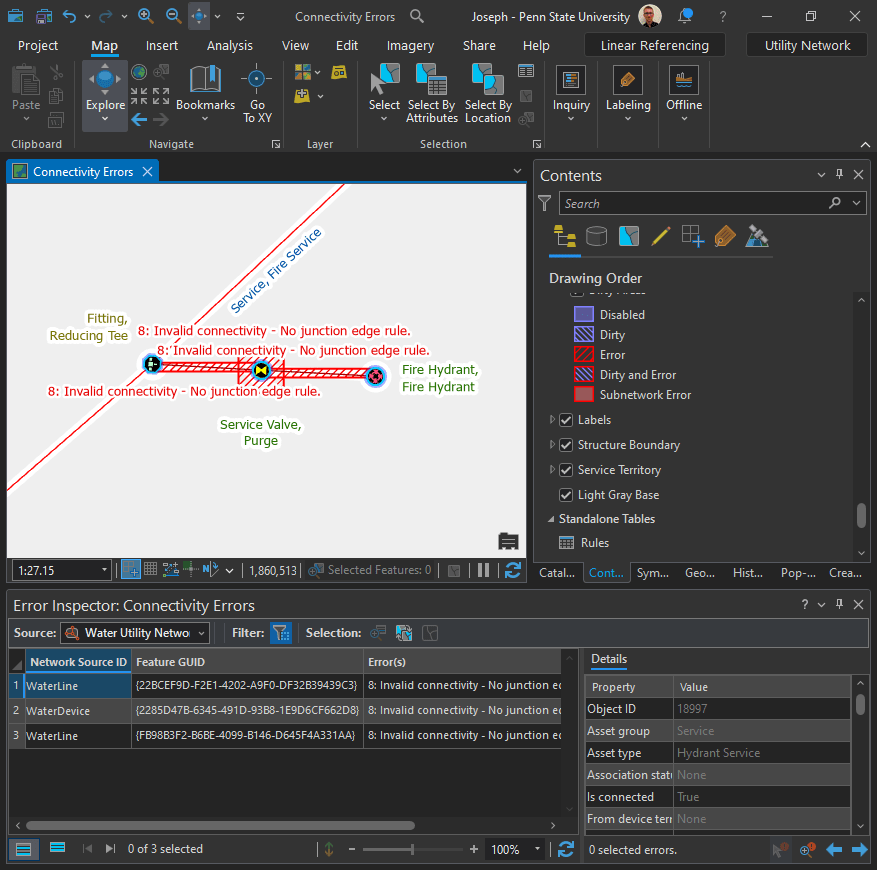The height and width of the screenshot is (870, 877).
Task: Click the Rules standalone table
Action: coord(594,543)
